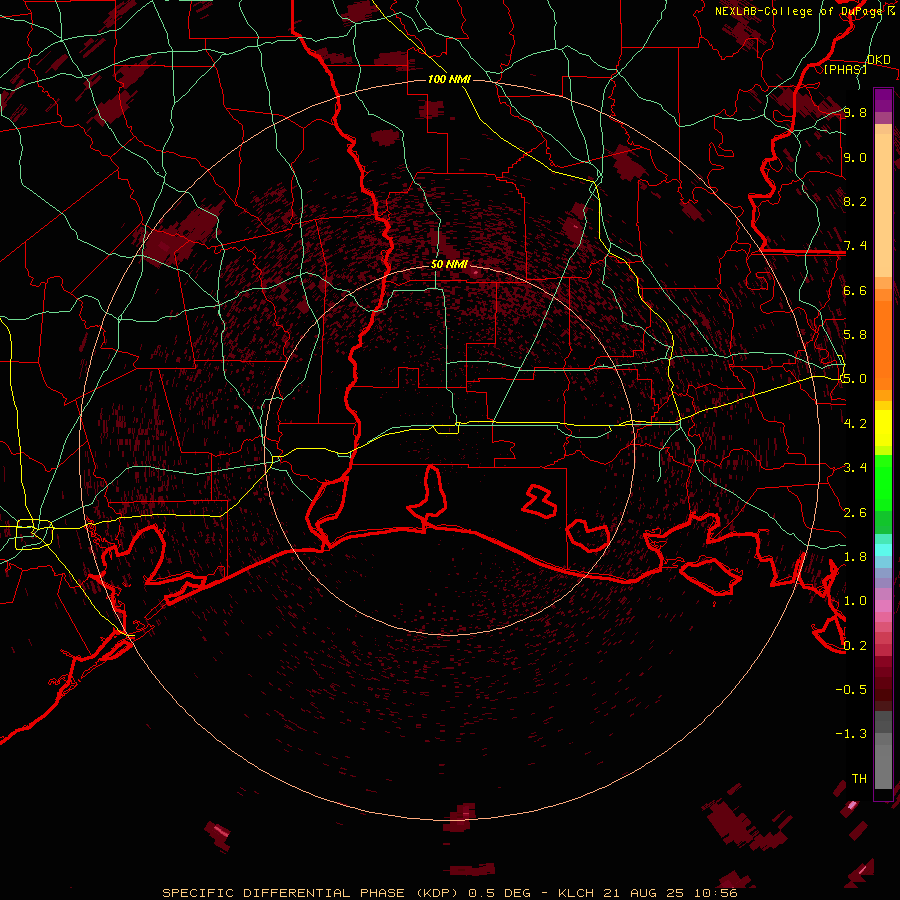
Task: Click the 5.0 scale label
Action: click(x=855, y=379)
